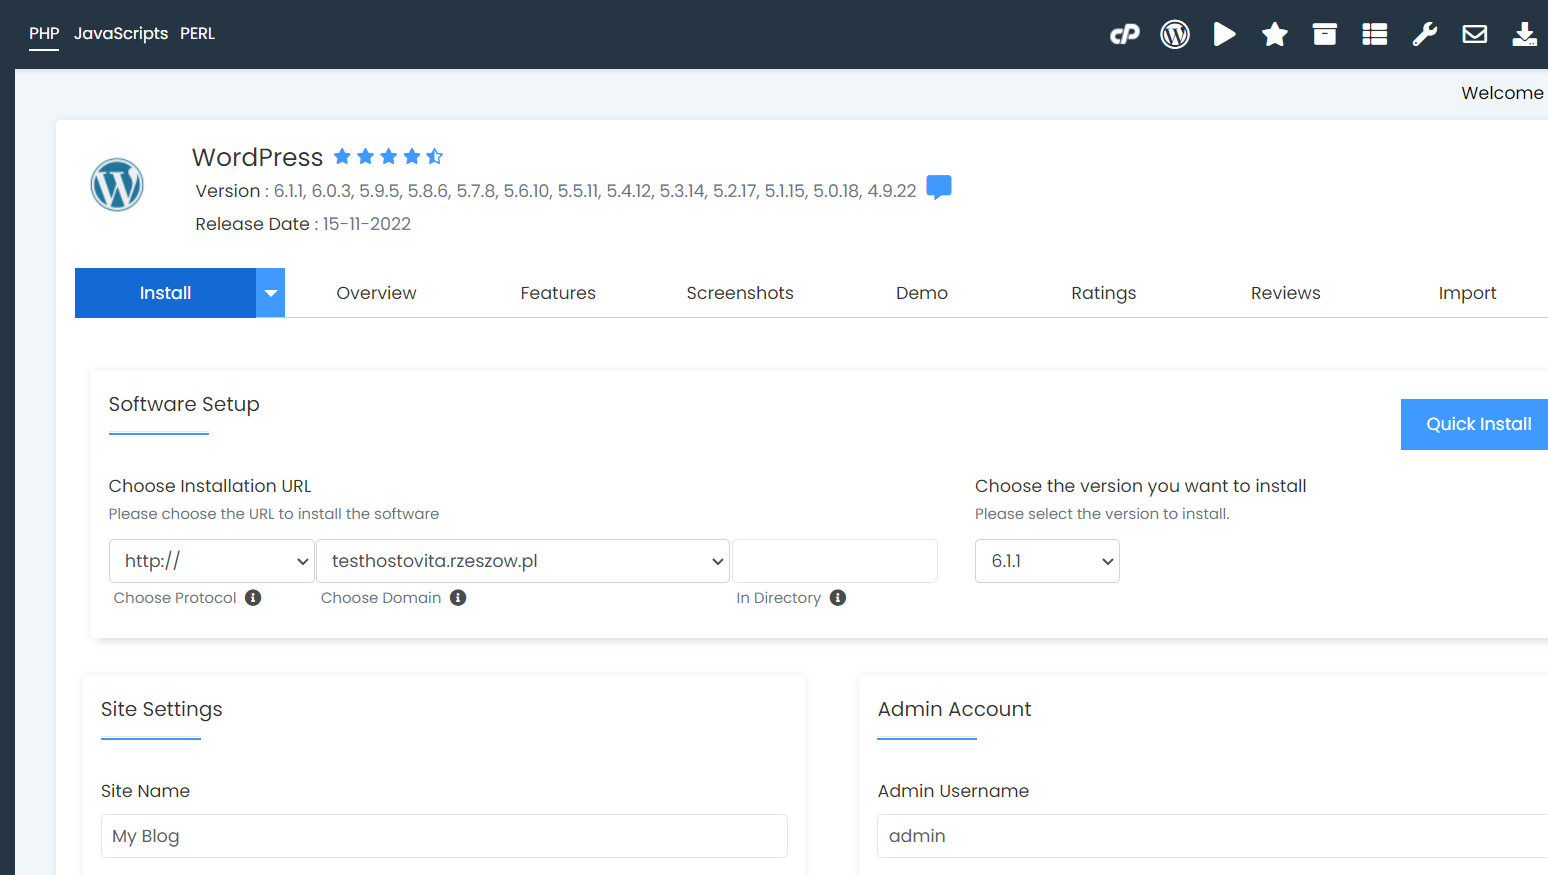Image resolution: width=1548 pixels, height=875 pixels.
Task: Switch to the Reviews tab
Action: pos(1286,293)
